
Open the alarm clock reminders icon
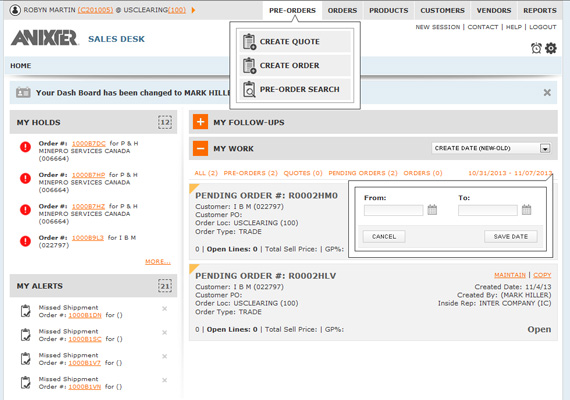536,48
